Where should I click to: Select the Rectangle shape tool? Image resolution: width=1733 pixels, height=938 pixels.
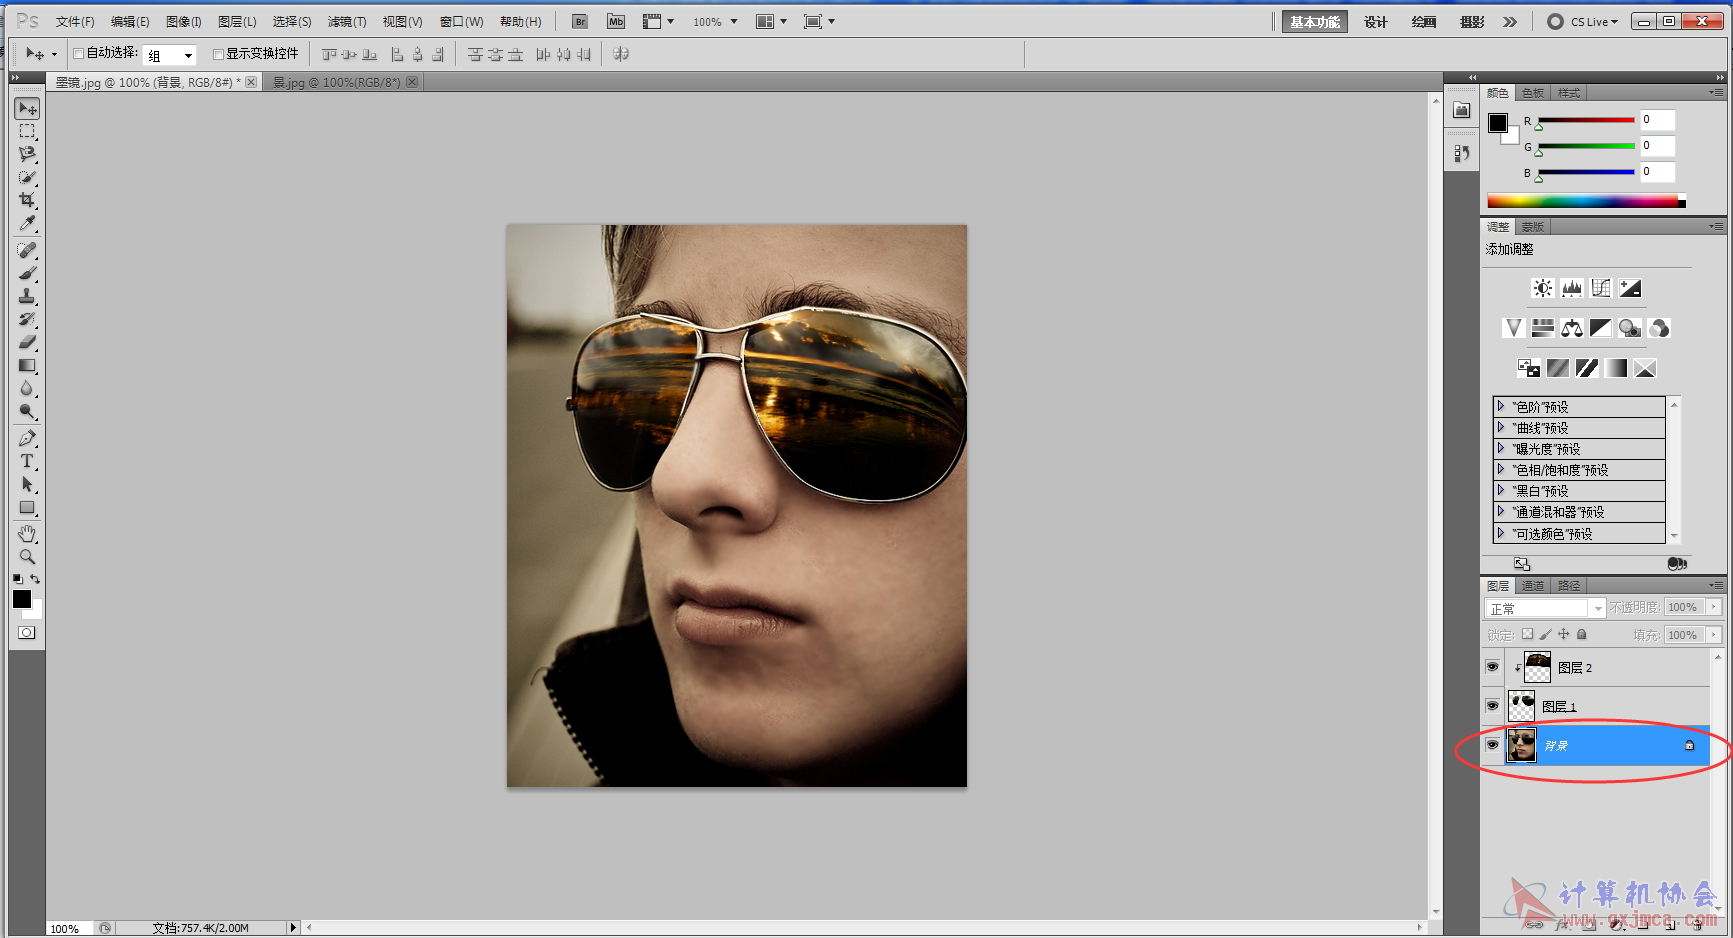[x=27, y=507]
